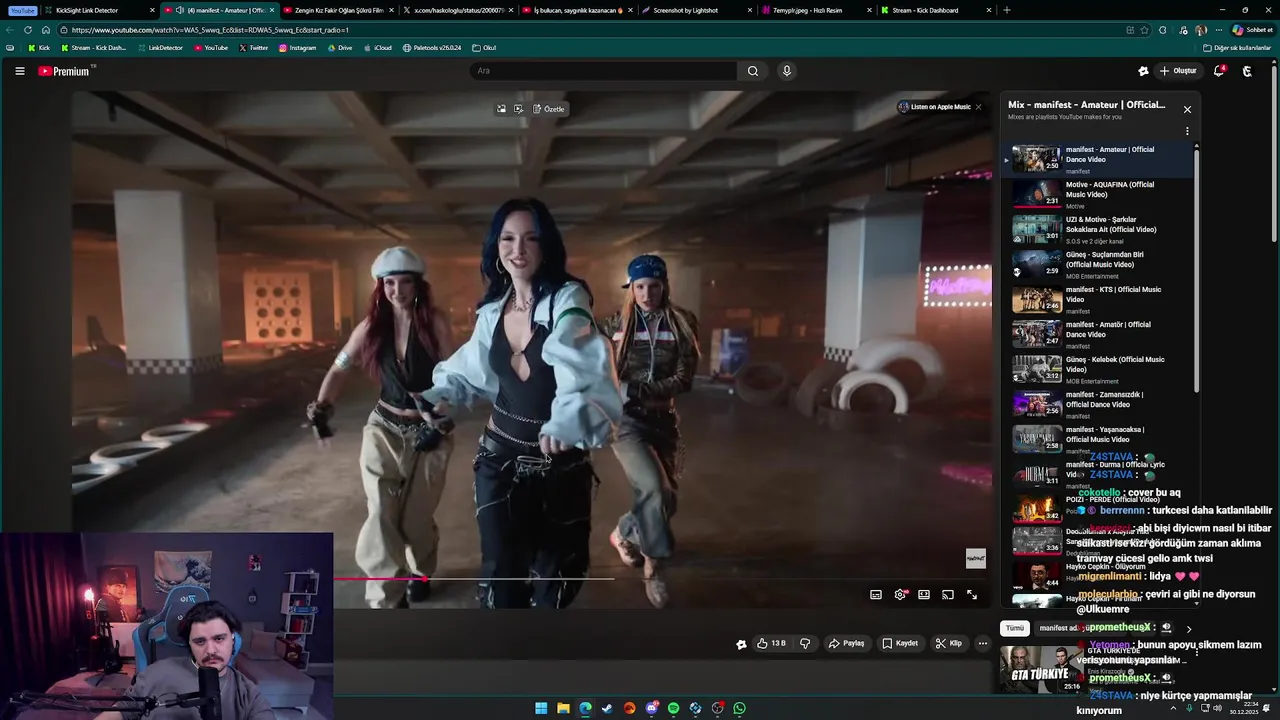Select UZI & Motive - Şarkılar Sokaklara Ait video

(x=1098, y=229)
